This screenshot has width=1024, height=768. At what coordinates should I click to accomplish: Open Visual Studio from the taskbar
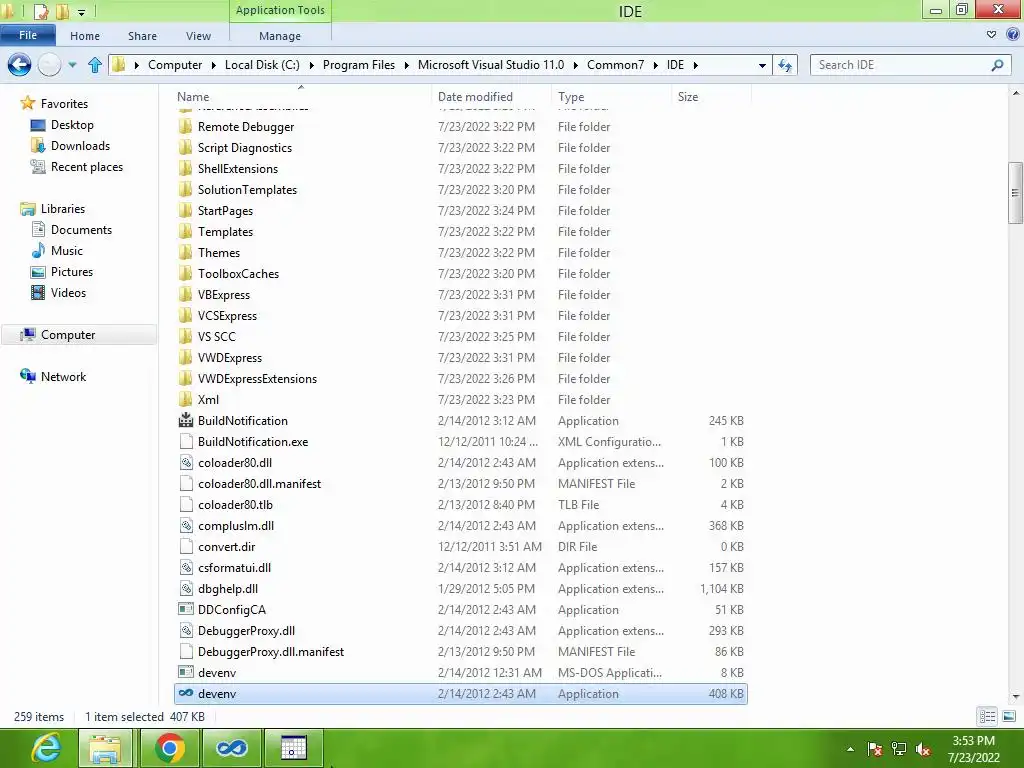click(x=232, y=748)
